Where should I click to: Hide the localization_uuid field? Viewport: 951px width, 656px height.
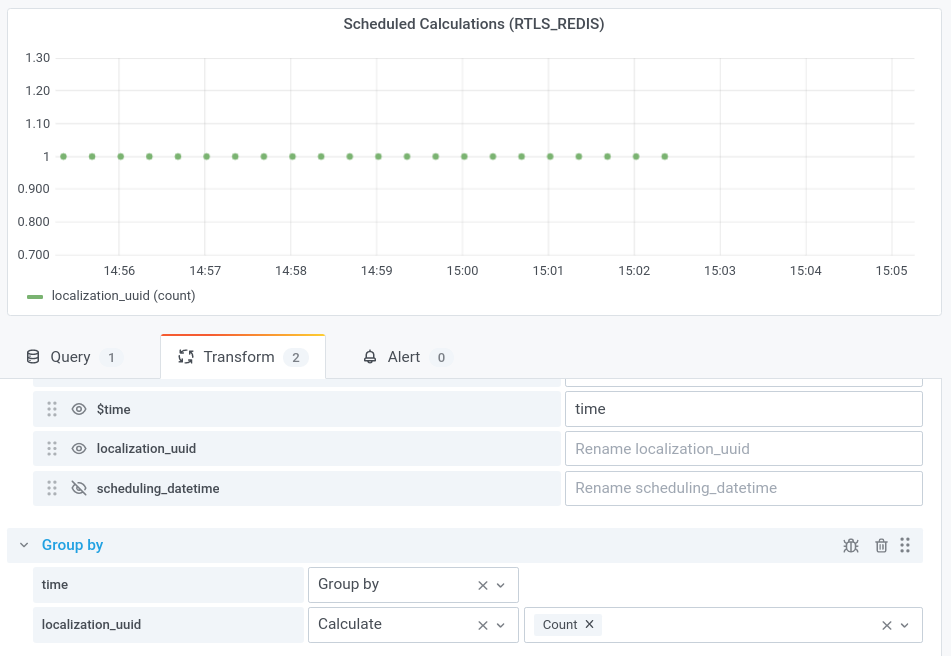[x=79, y=448]
